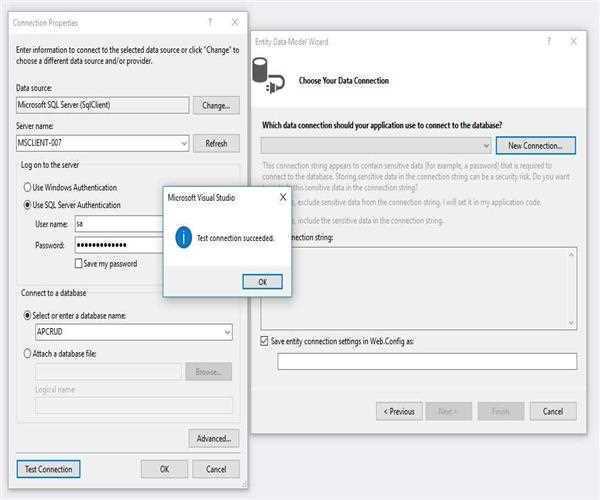The width and height of the screenshot is (600, 500).
Task: Expand the data connection dropdown in the wizard
Action: [485, 146]
